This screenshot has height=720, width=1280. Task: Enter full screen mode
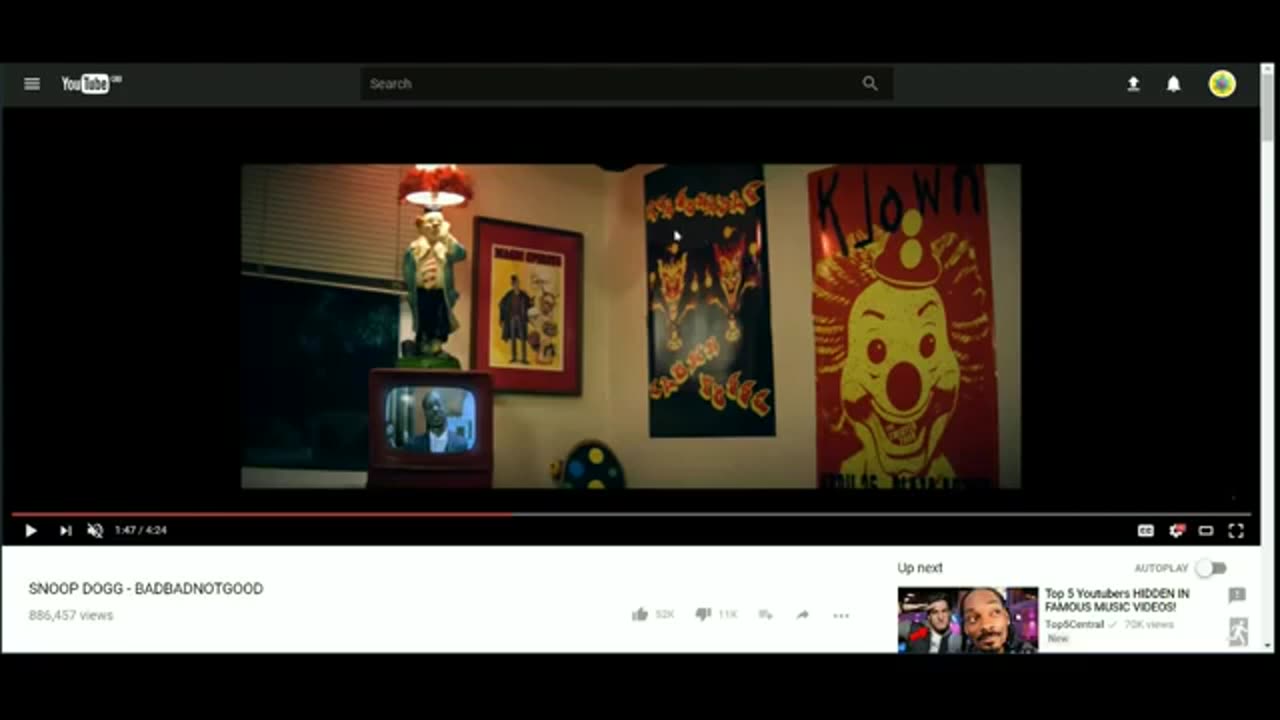(1236, 531)
